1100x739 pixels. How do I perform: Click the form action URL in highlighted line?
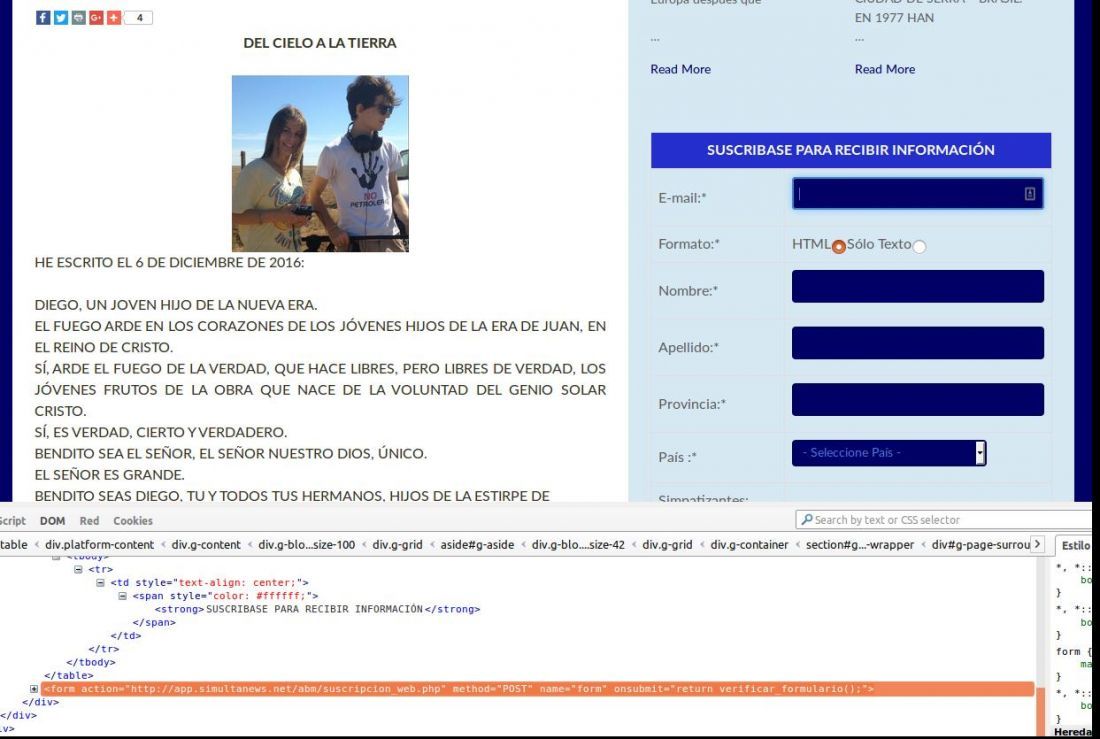286,689
